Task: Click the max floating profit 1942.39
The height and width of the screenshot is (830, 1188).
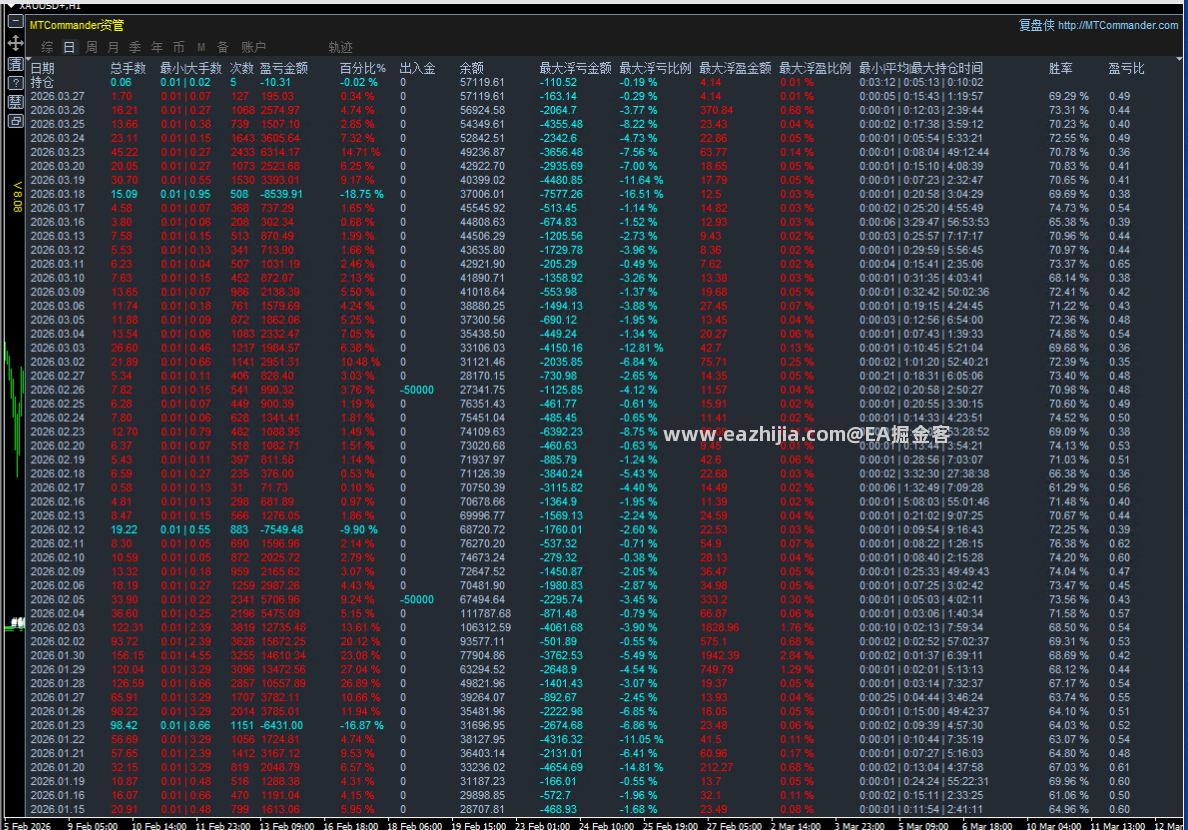Action: [x=719, y=656]
